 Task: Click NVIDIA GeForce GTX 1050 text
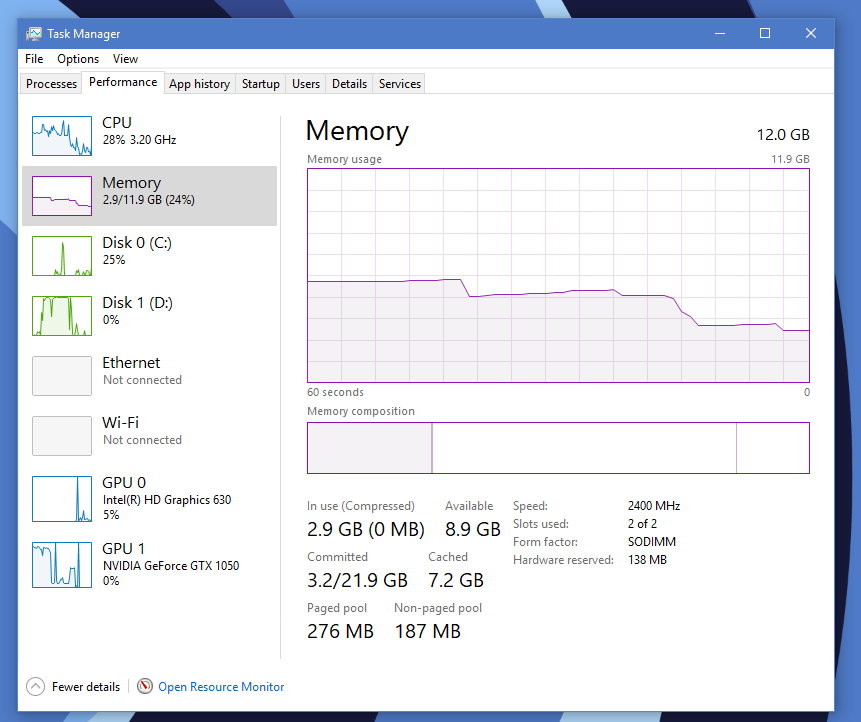pyautogui.click(x=171, y=566)
